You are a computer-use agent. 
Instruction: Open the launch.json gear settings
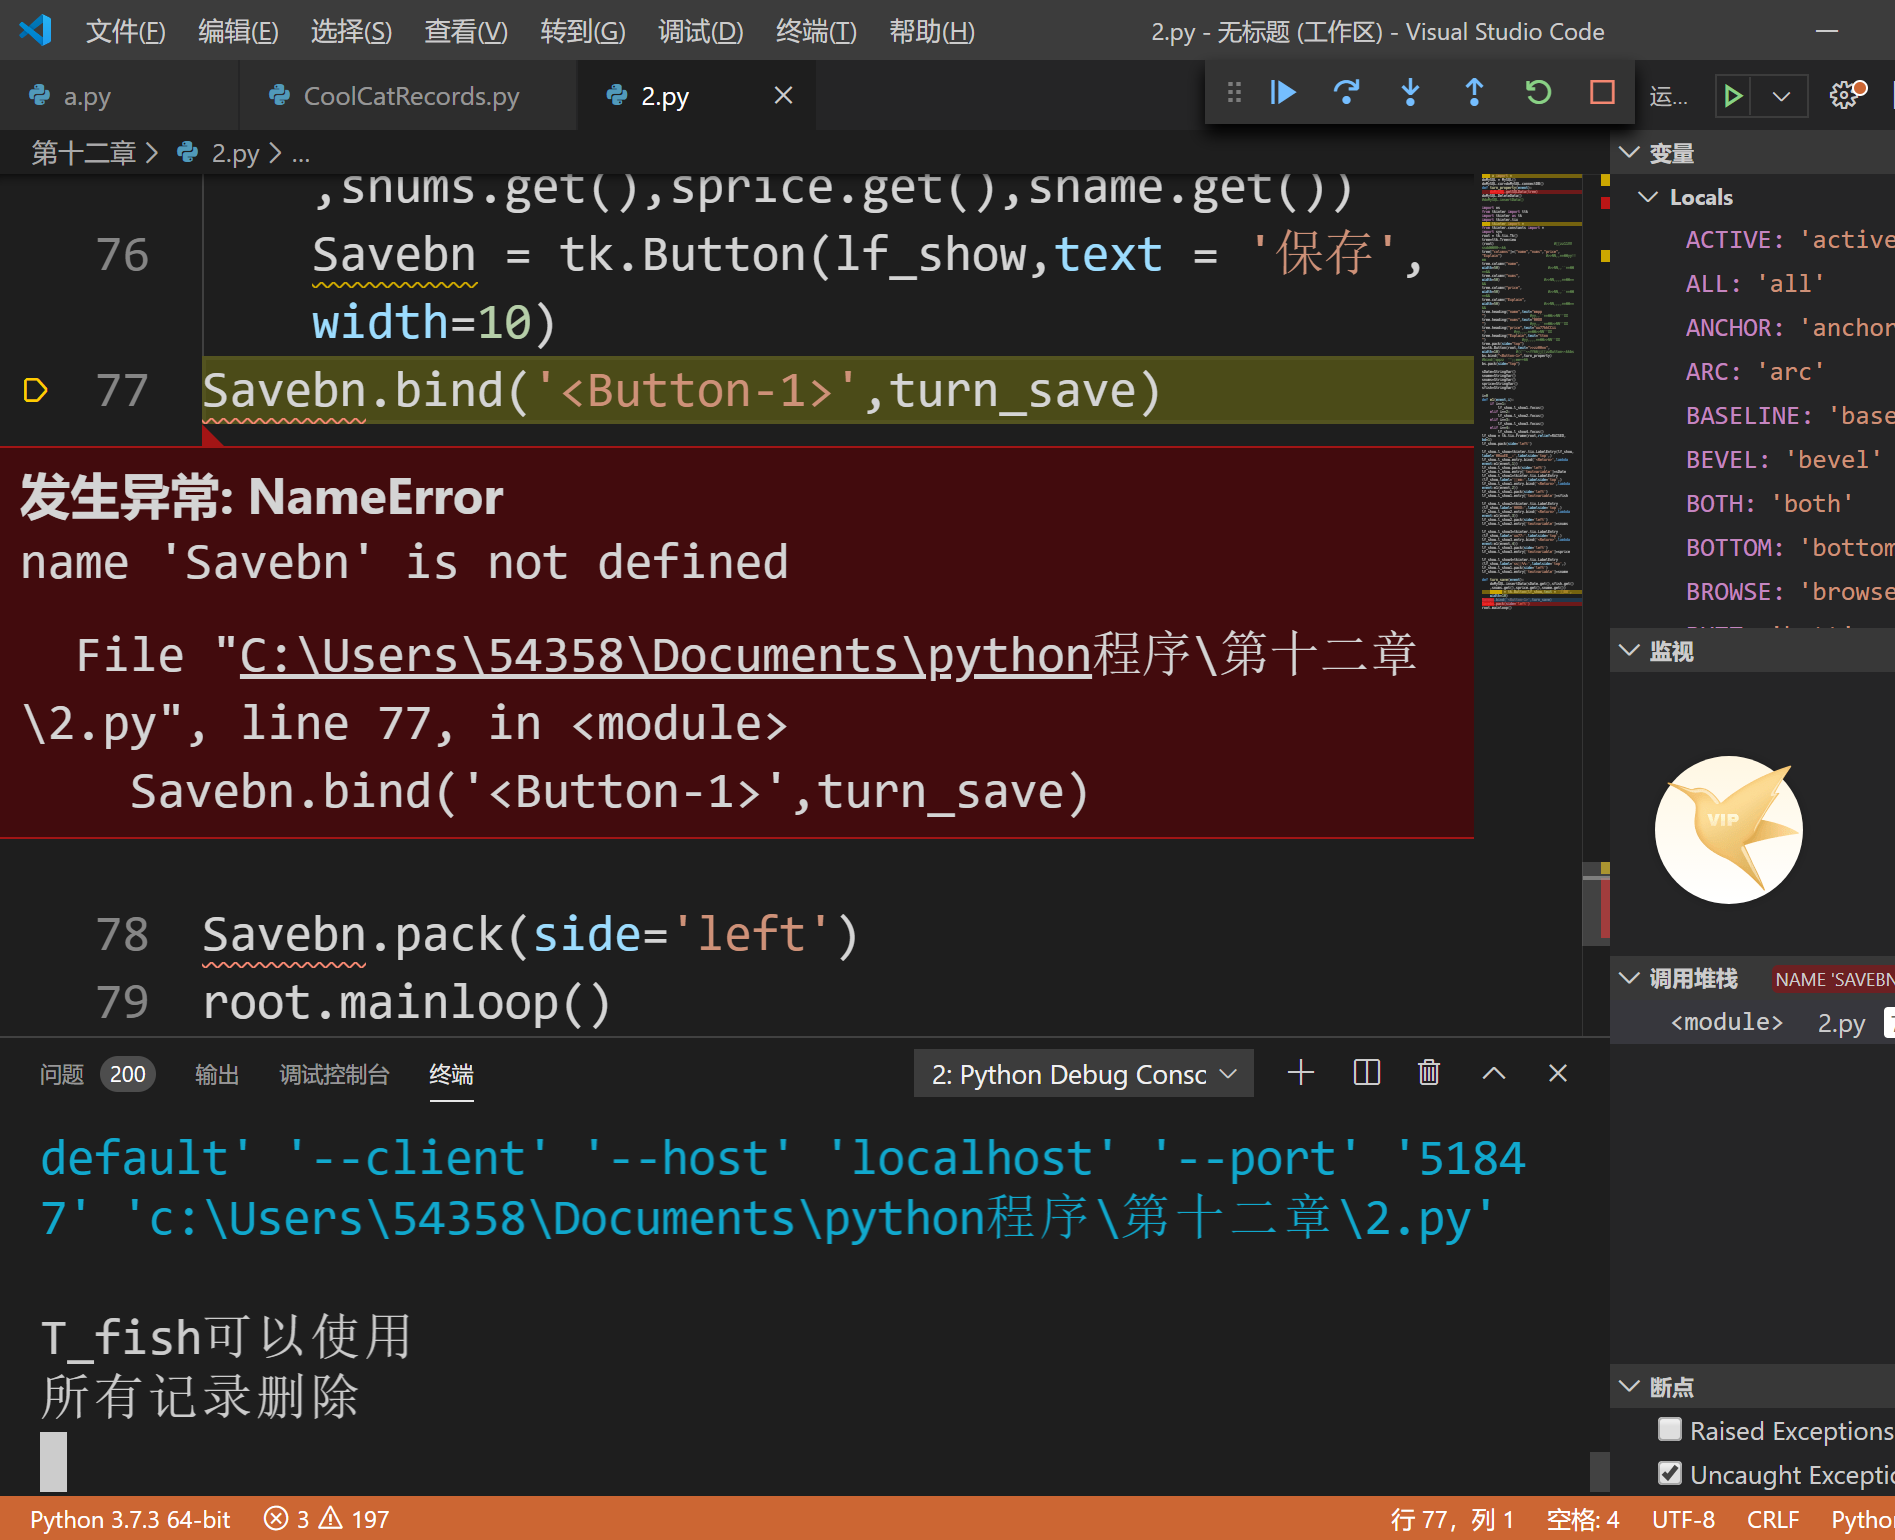point(1845,96)
